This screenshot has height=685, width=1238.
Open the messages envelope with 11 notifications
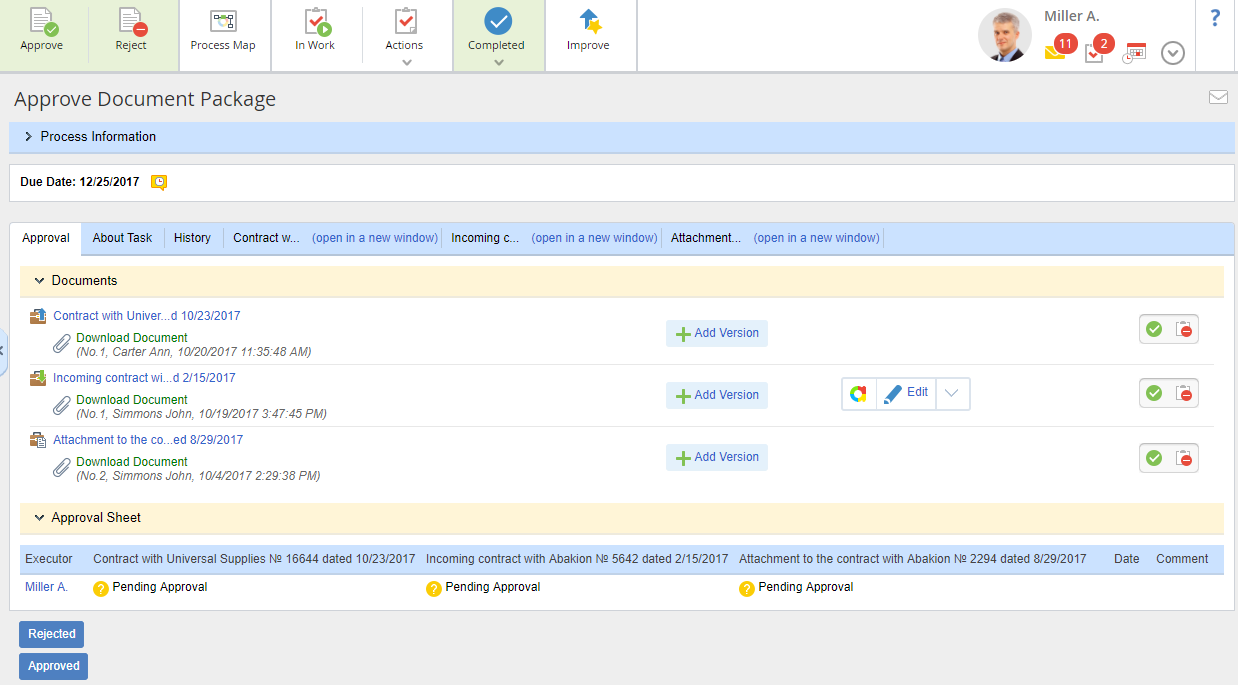pyautogui.click(x=1055, y=51)
